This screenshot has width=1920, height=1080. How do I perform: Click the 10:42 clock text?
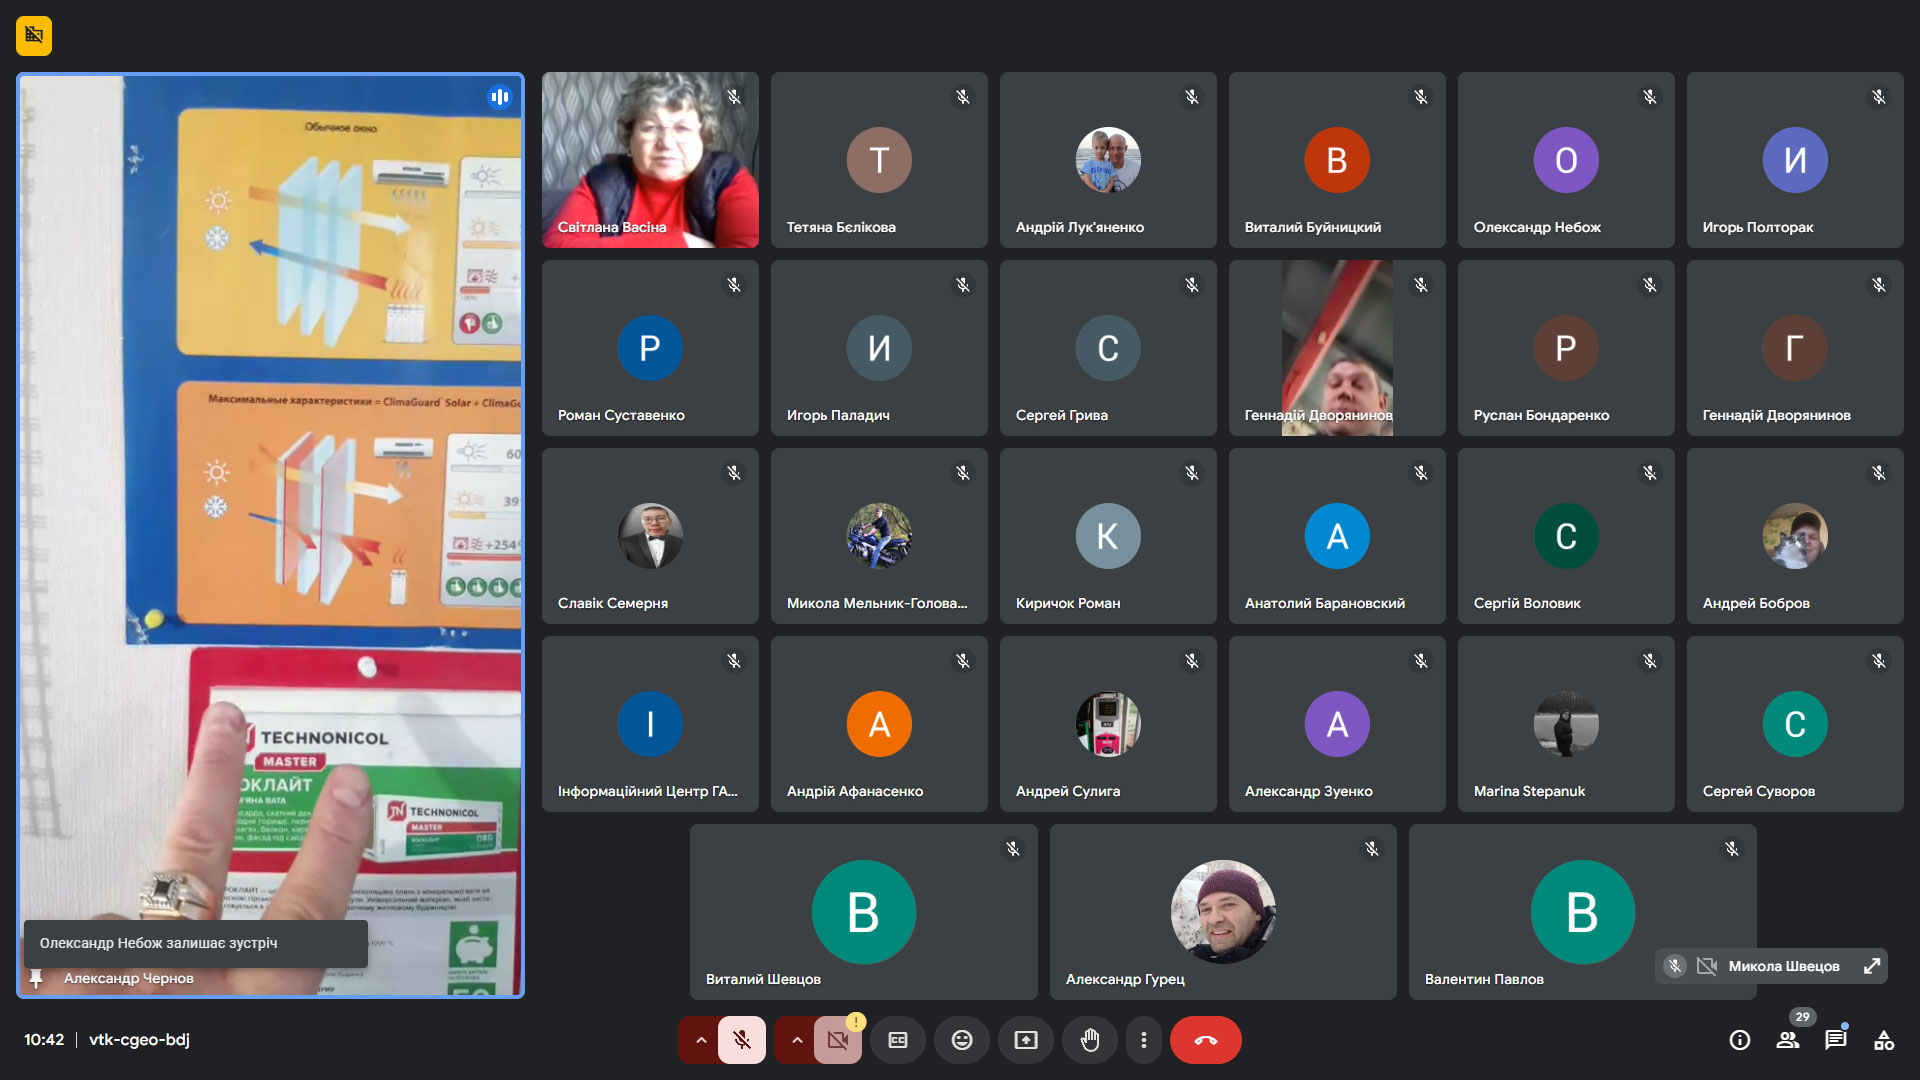coord(44,1040)
